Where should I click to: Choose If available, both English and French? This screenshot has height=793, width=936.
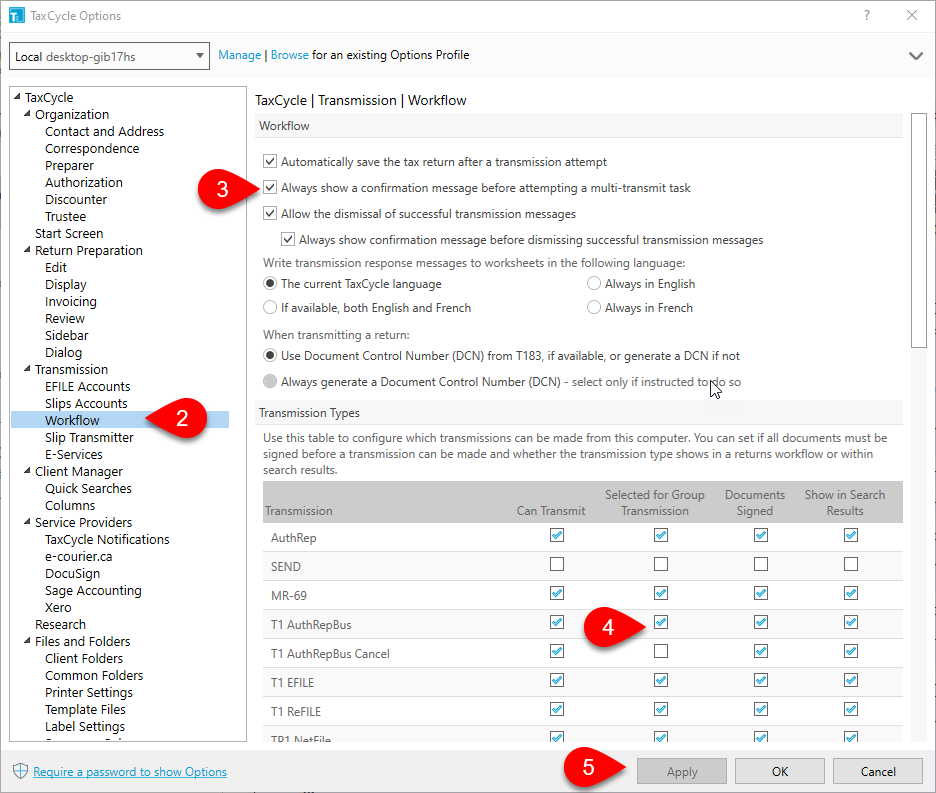coord(270,307)
